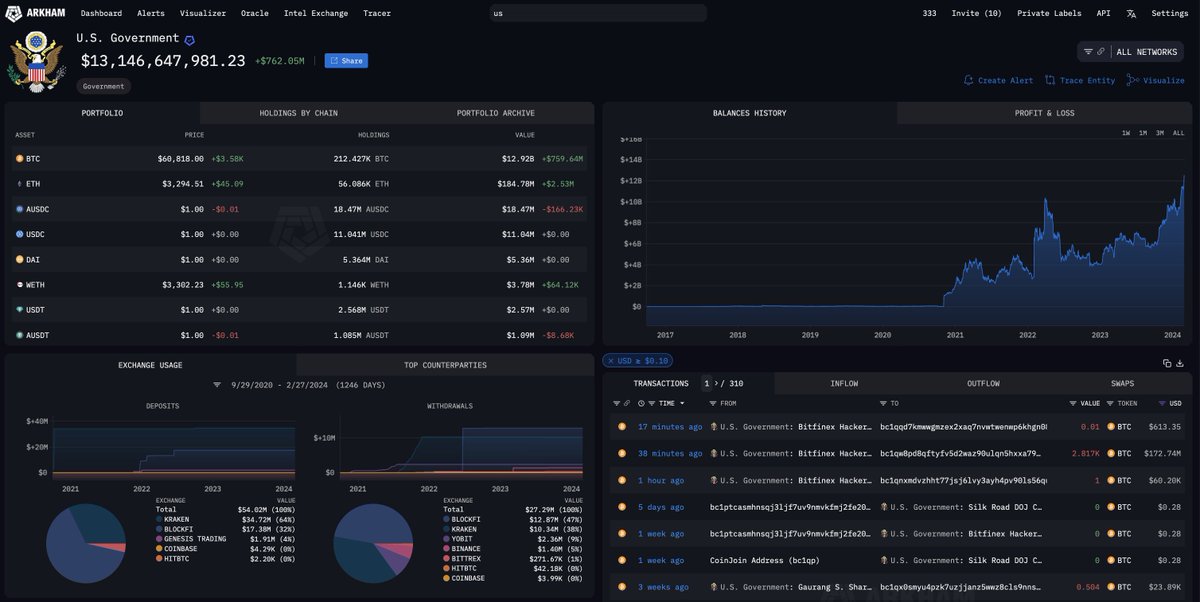
Task: Switch to Portfolio Archive tab
Action: pos(495,113)
